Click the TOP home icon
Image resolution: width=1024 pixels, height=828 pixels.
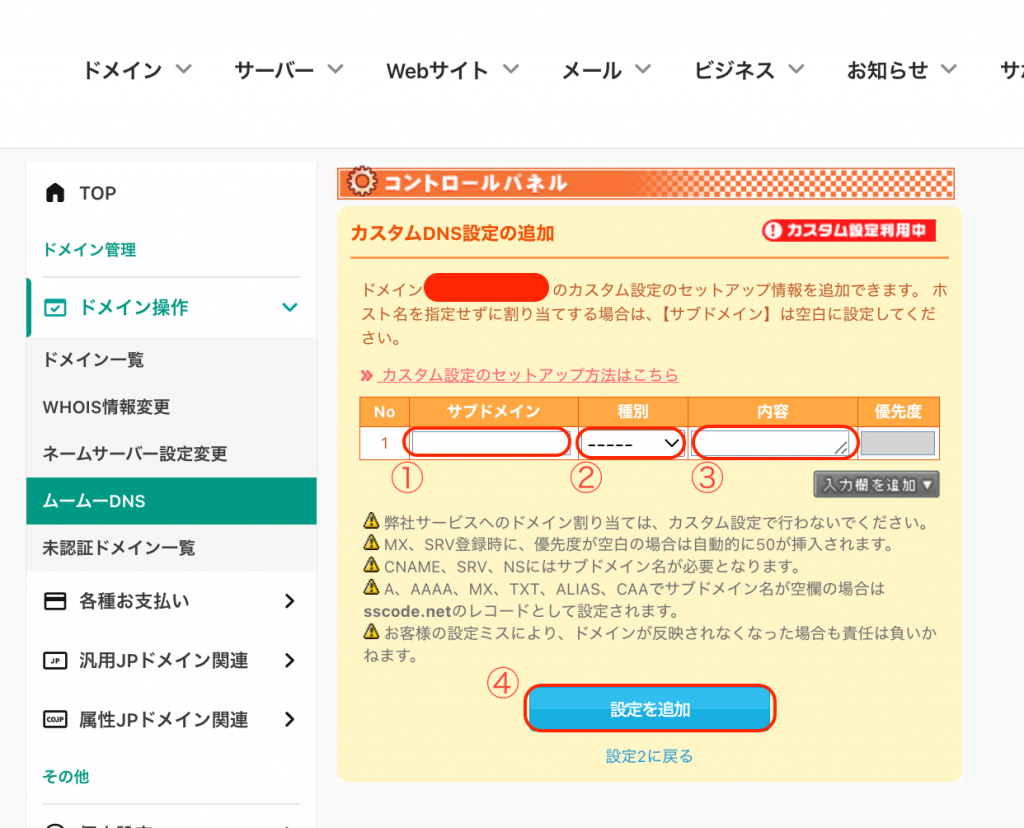coord(56,193)
